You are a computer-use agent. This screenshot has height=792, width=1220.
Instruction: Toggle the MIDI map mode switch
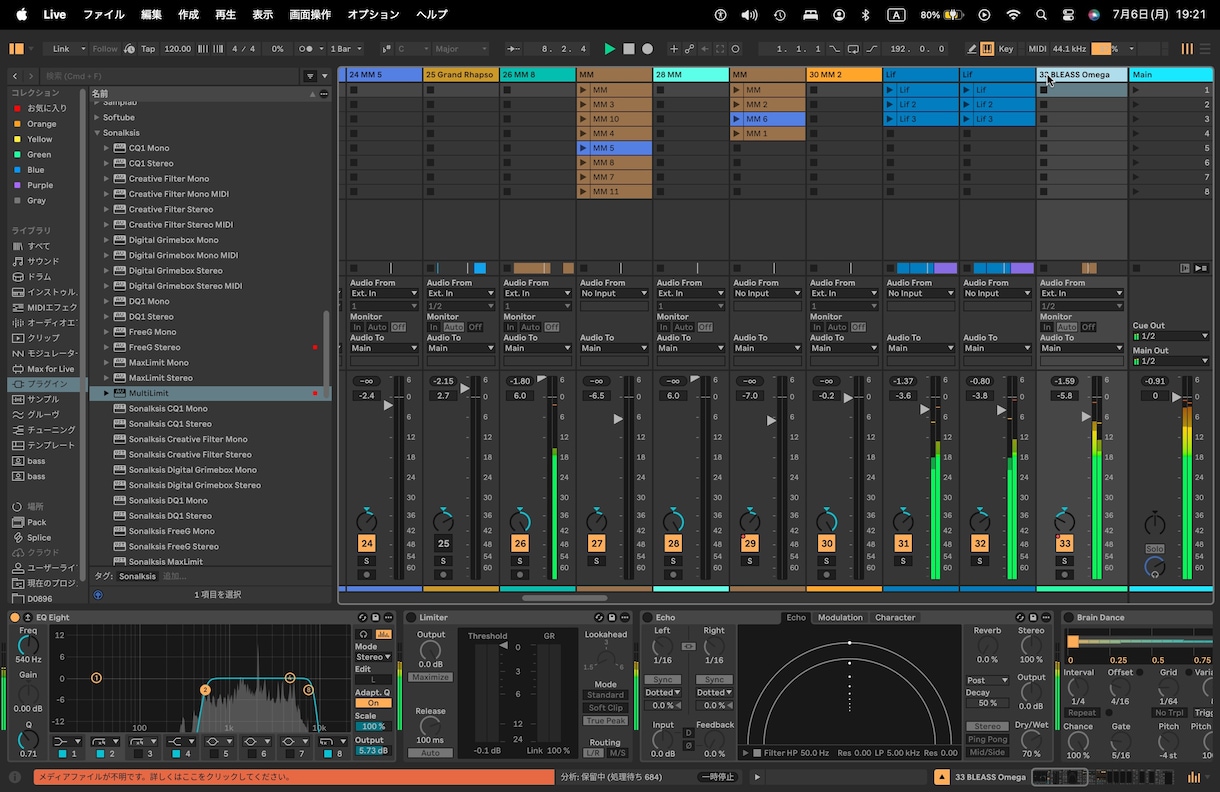tap(1037, 49)
